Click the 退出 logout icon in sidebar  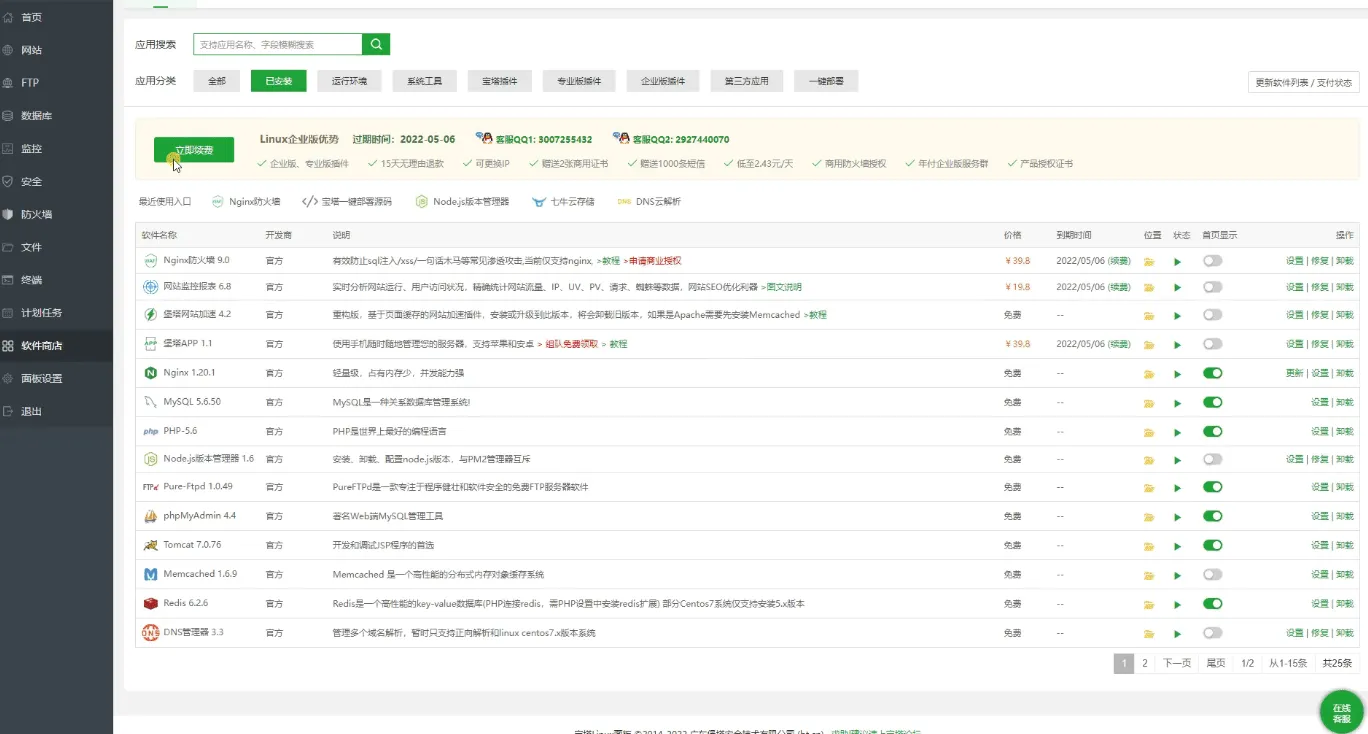8,411
